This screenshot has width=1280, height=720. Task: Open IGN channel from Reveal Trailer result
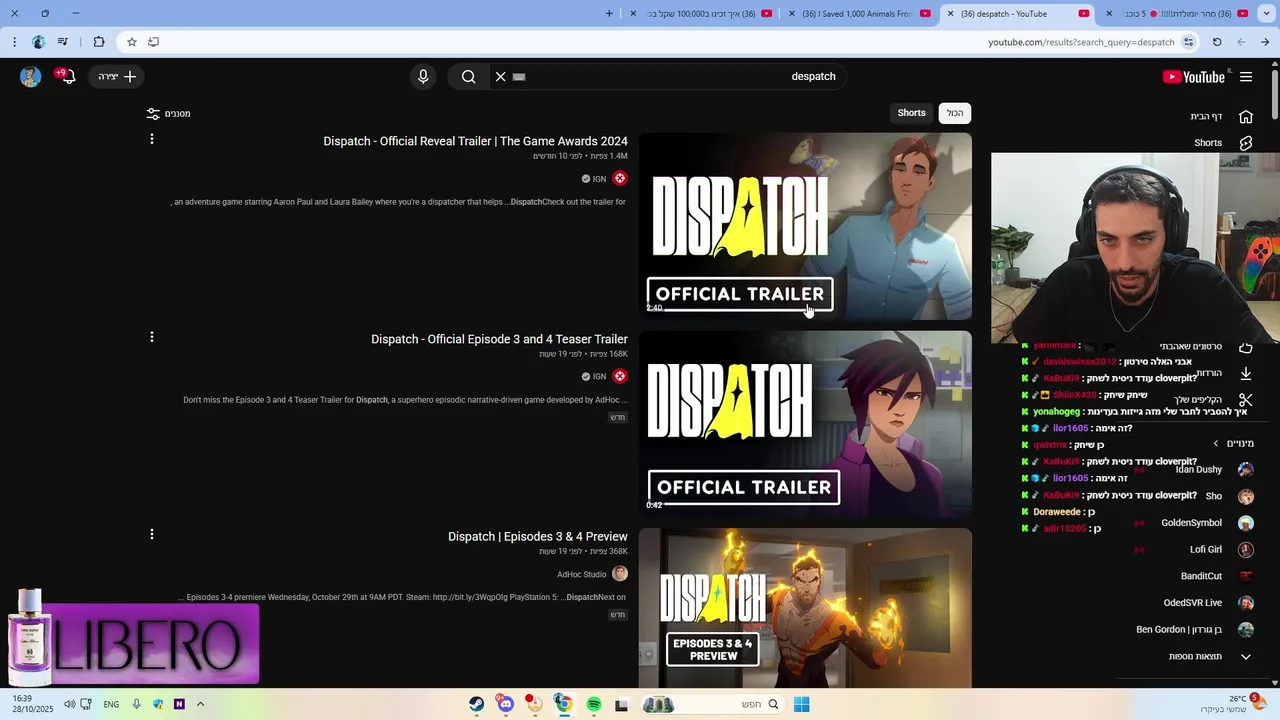tap(599, 179)
